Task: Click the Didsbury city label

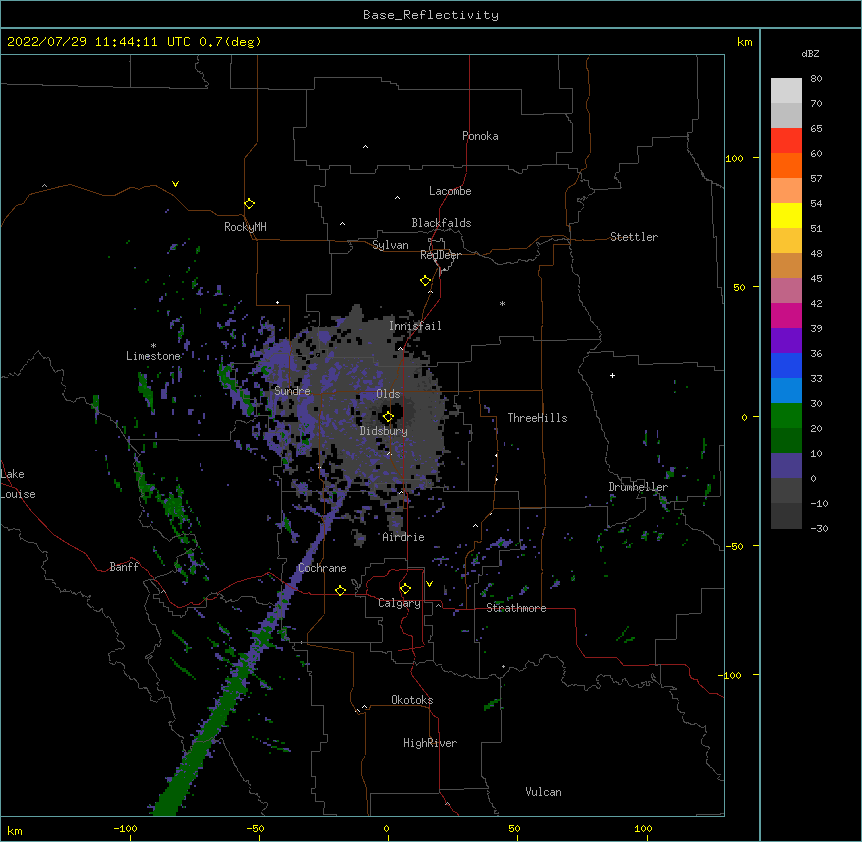Action: (384, 431)
